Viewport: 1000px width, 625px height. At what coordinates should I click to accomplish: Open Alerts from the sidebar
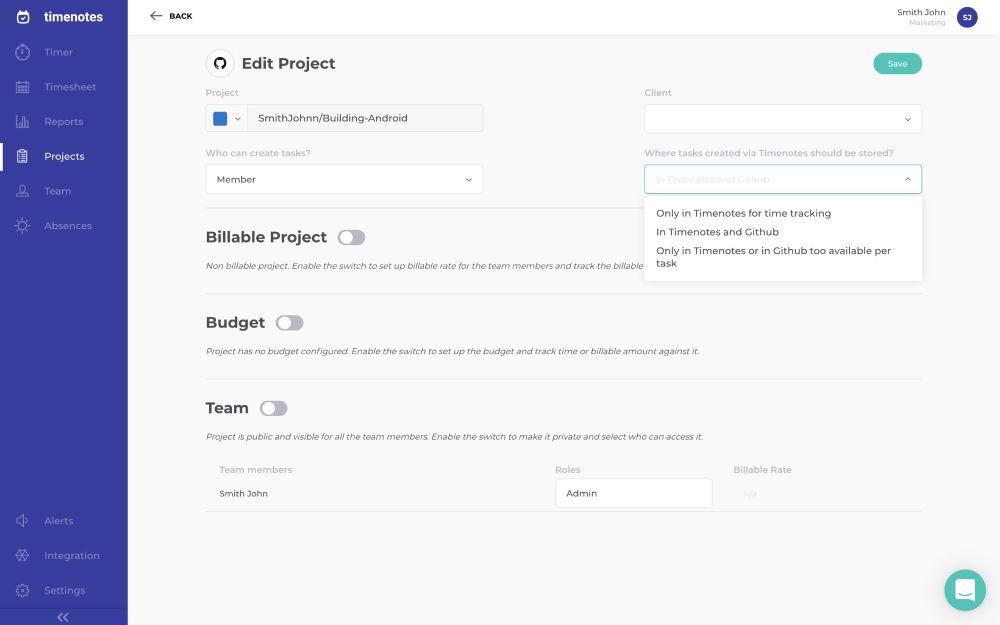tap(59, 521)
